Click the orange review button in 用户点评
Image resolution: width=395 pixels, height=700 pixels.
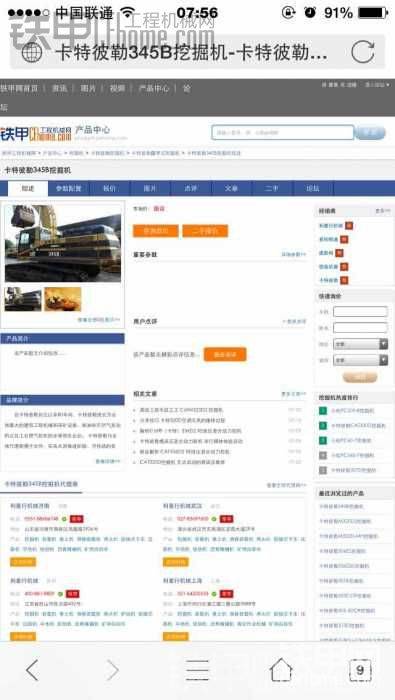(225, 354)
